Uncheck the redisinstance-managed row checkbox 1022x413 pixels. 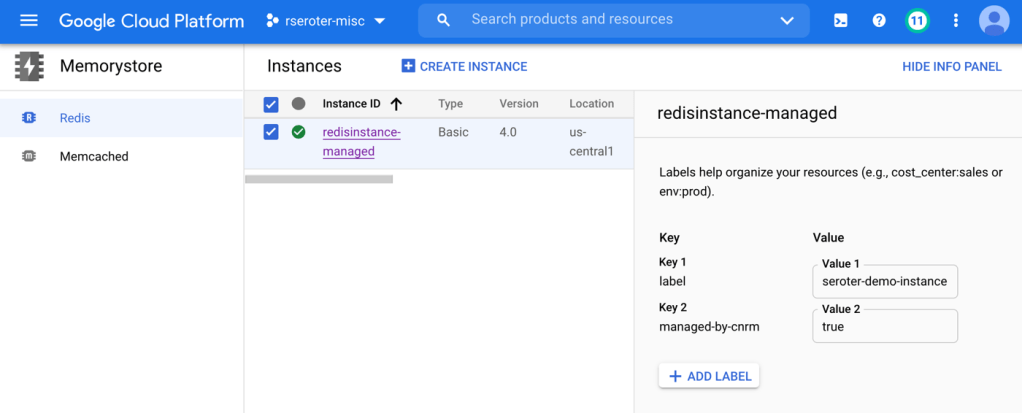[x=271, y=132]
